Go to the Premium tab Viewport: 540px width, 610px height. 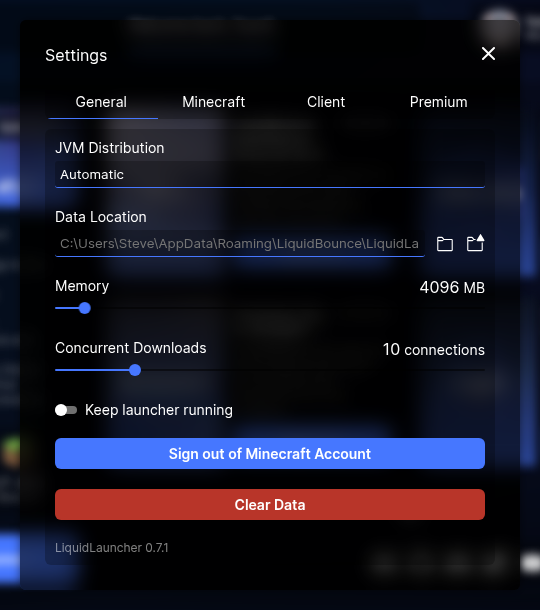point(438,102)
